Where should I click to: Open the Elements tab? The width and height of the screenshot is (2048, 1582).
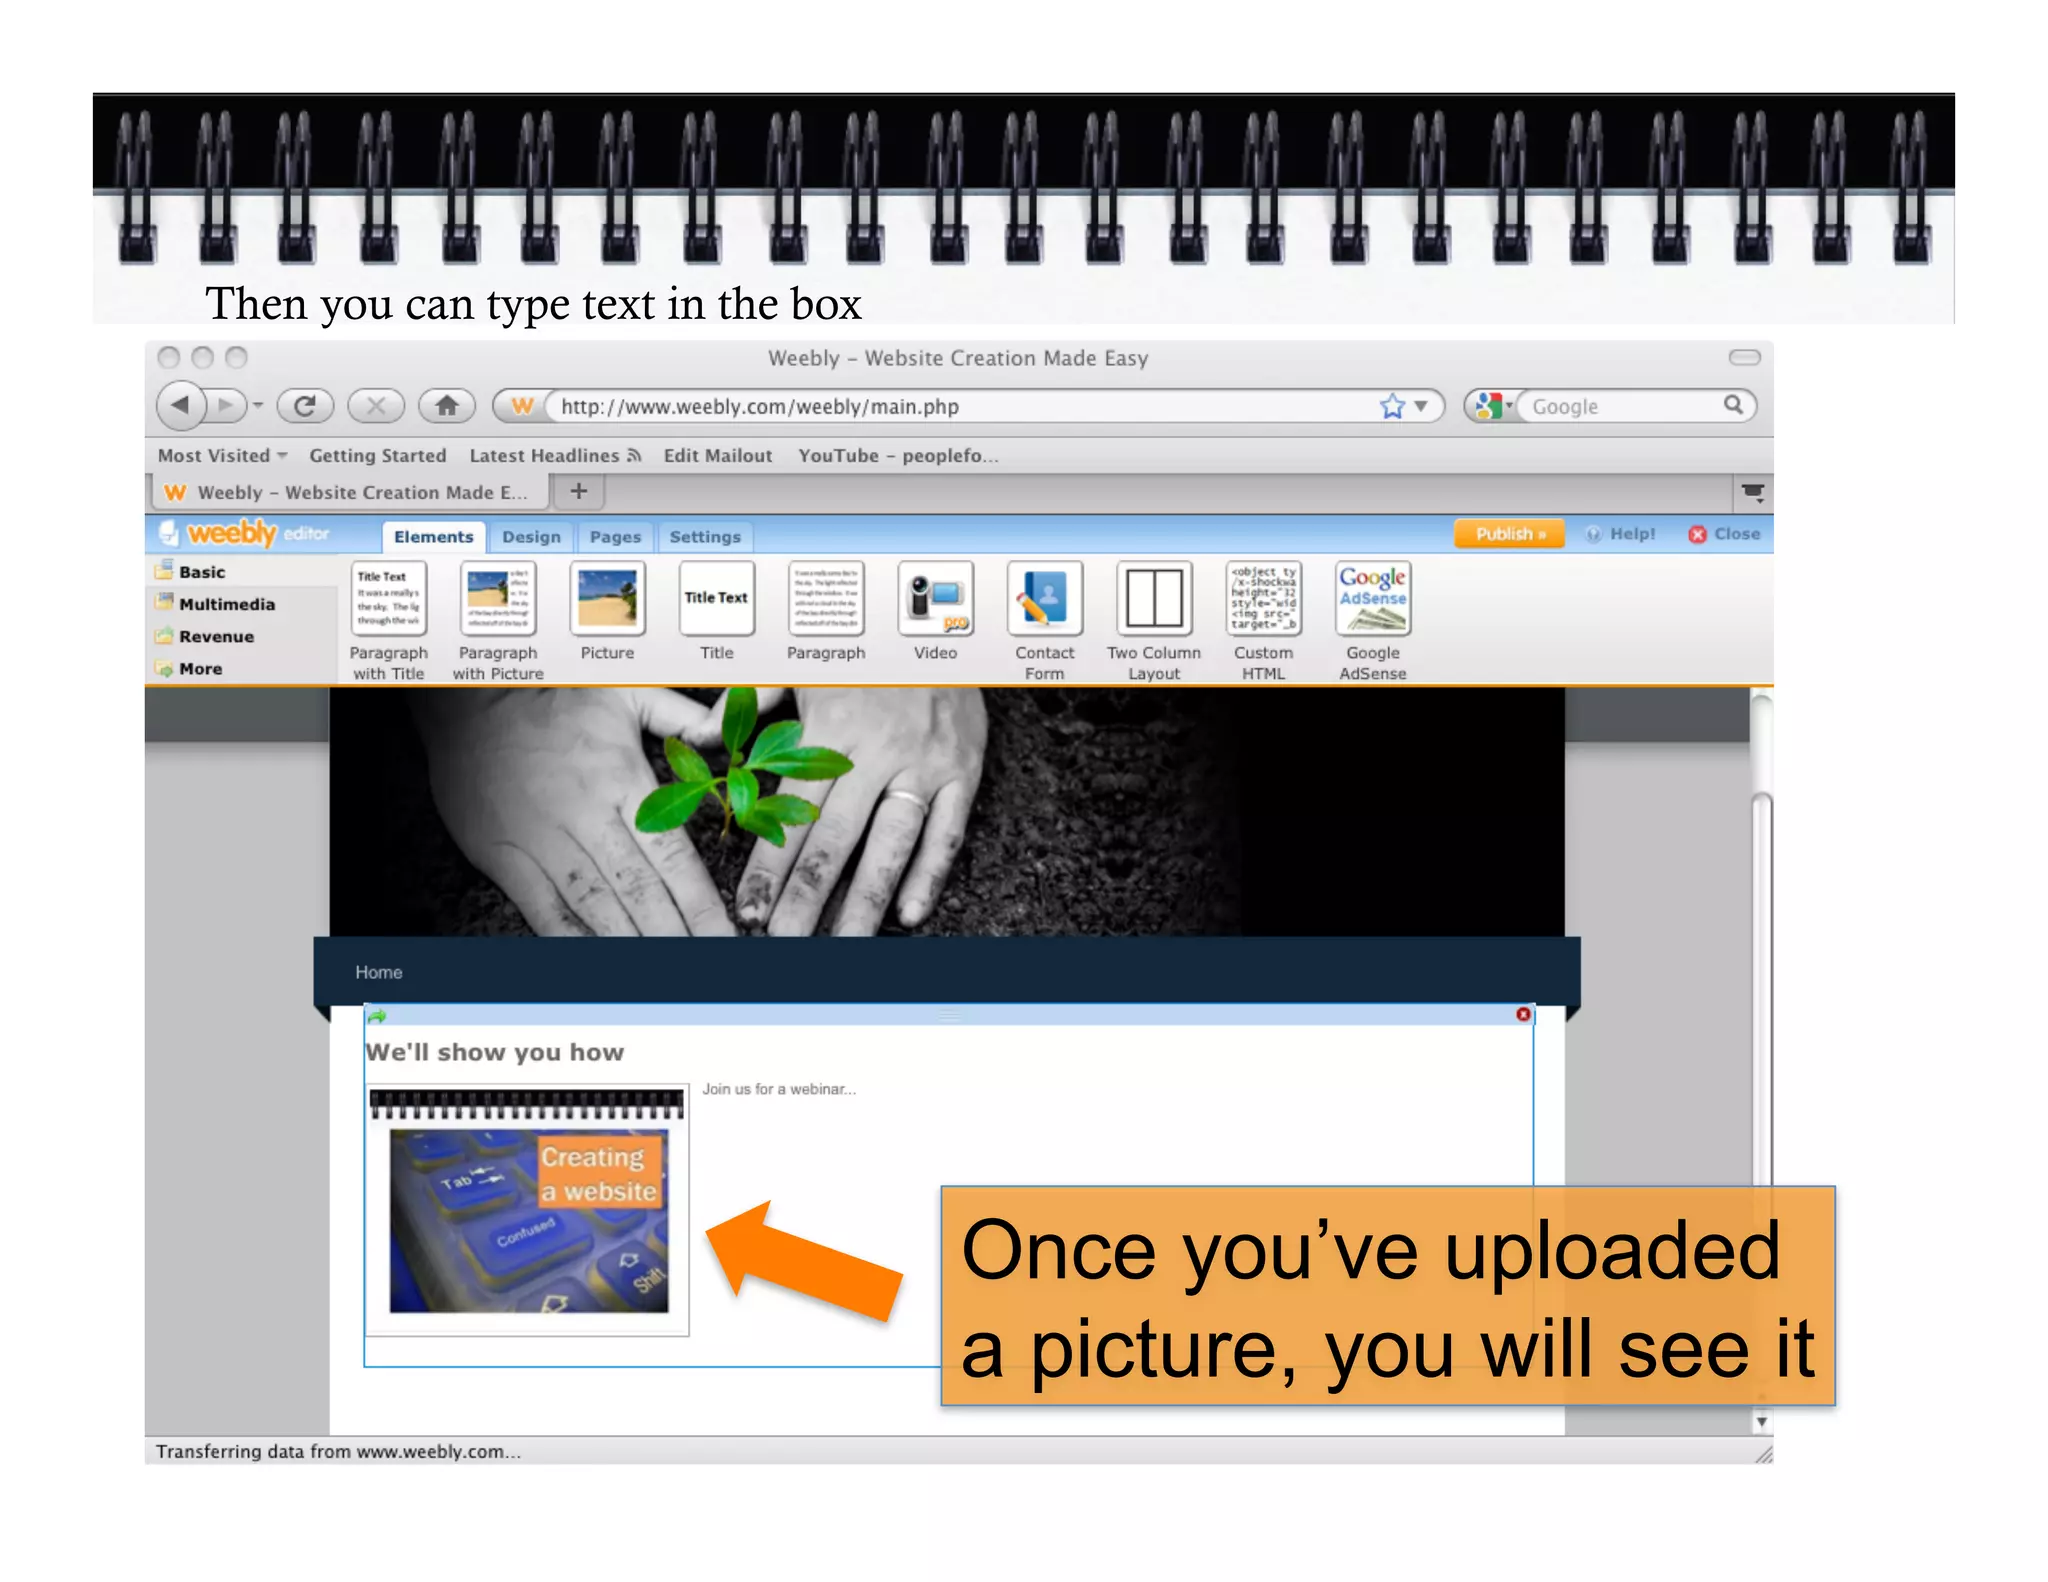pos(433,537)
